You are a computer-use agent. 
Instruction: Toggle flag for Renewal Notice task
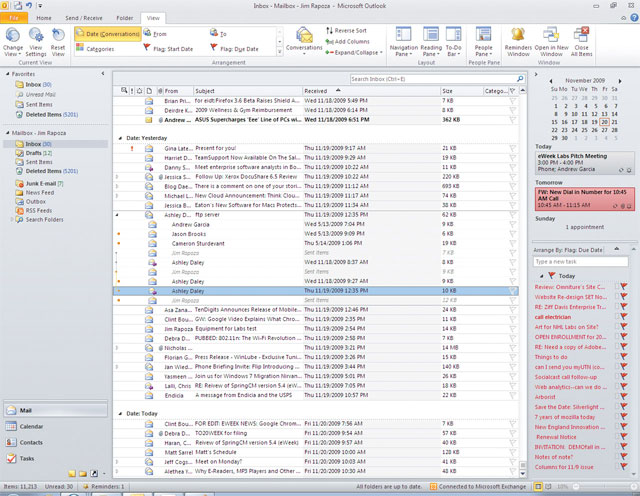coord(624,437)
